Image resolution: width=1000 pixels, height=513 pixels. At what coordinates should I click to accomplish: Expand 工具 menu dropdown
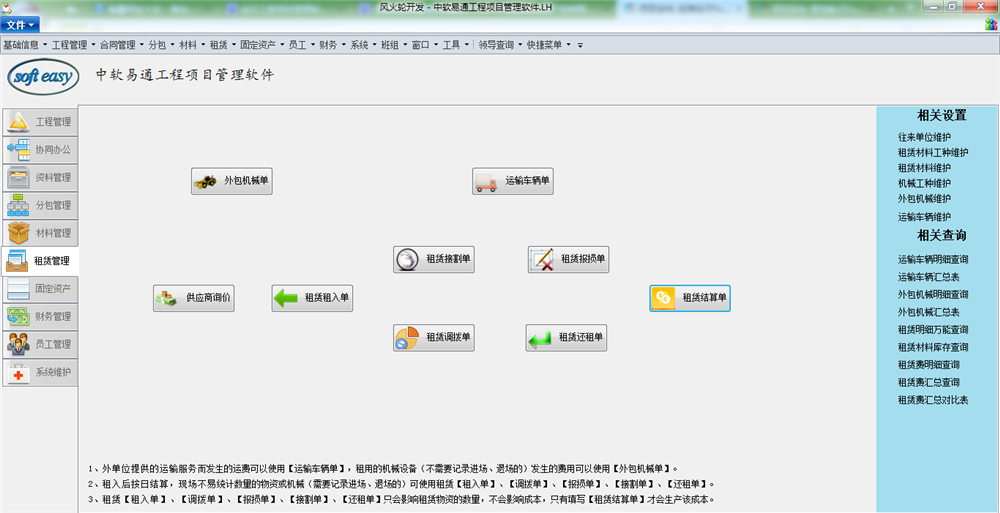click(x=455, y=45)
